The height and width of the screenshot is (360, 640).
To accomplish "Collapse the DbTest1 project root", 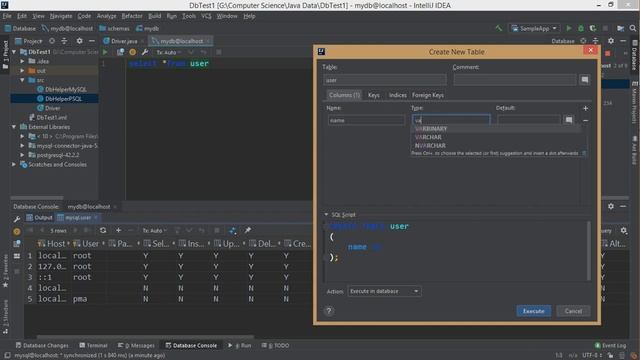I will click(14, 52).
